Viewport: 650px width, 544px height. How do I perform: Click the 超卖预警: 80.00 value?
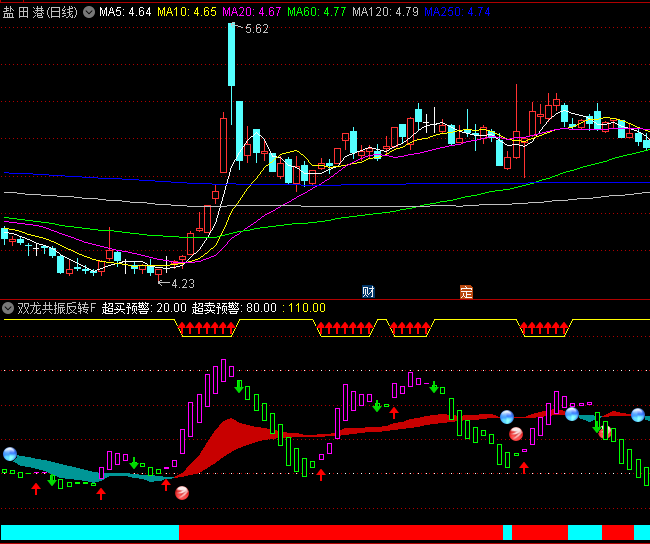[x=234, y=308]
